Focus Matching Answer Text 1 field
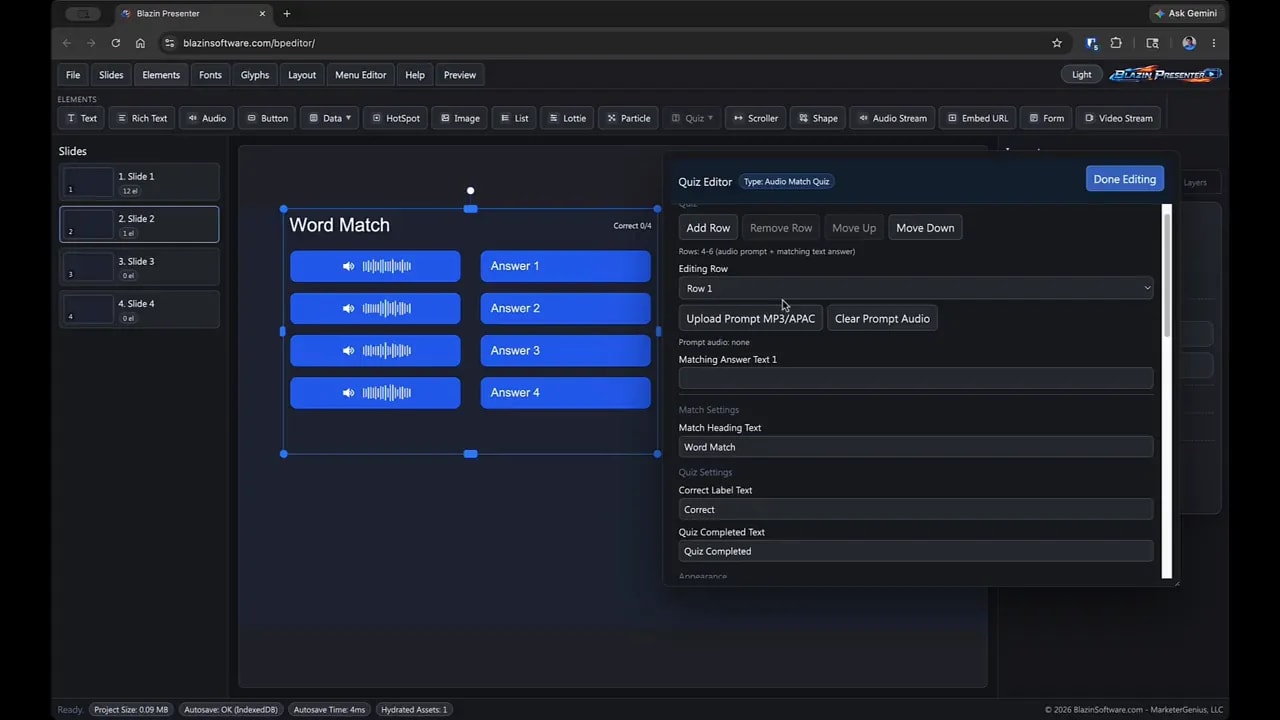The width and height of the screenshot is (1280, 720). [x=916, y=378]
